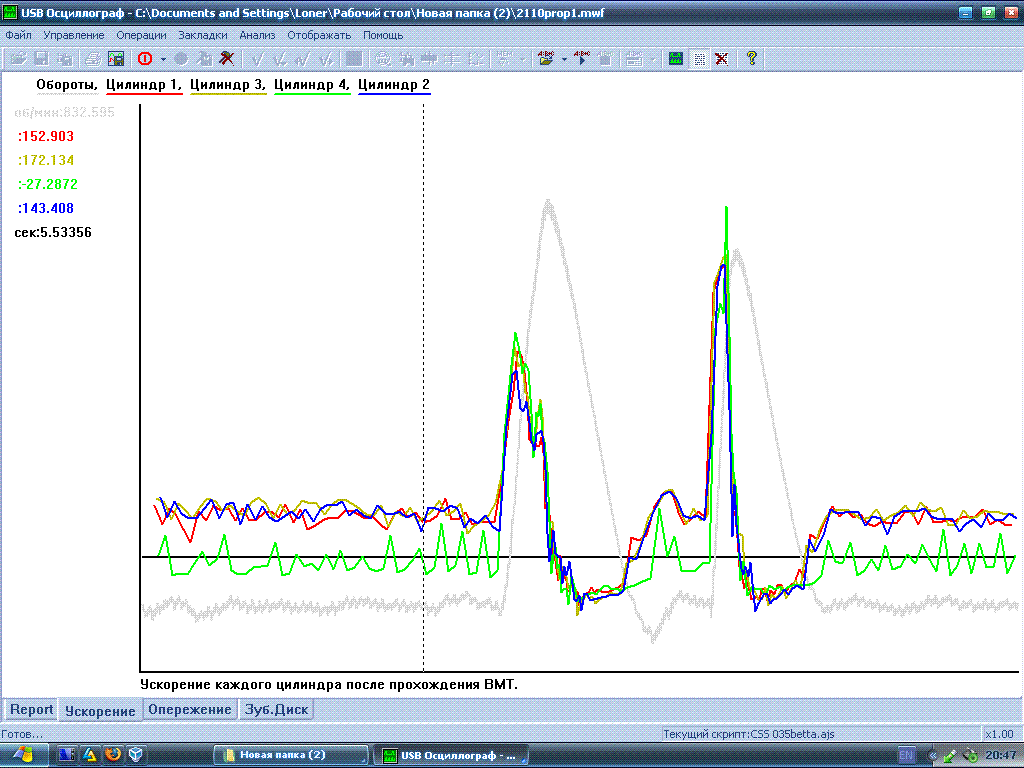Toggle the grid display toolbar button
Viewport: 1024px width, 768px height.
tap(699, 59)
